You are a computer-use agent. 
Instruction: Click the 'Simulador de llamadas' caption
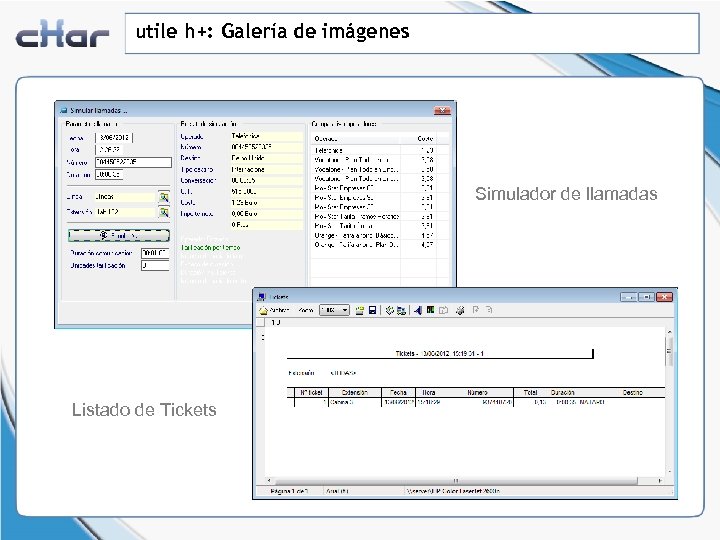pyautogui.click(x=566, y=194)
